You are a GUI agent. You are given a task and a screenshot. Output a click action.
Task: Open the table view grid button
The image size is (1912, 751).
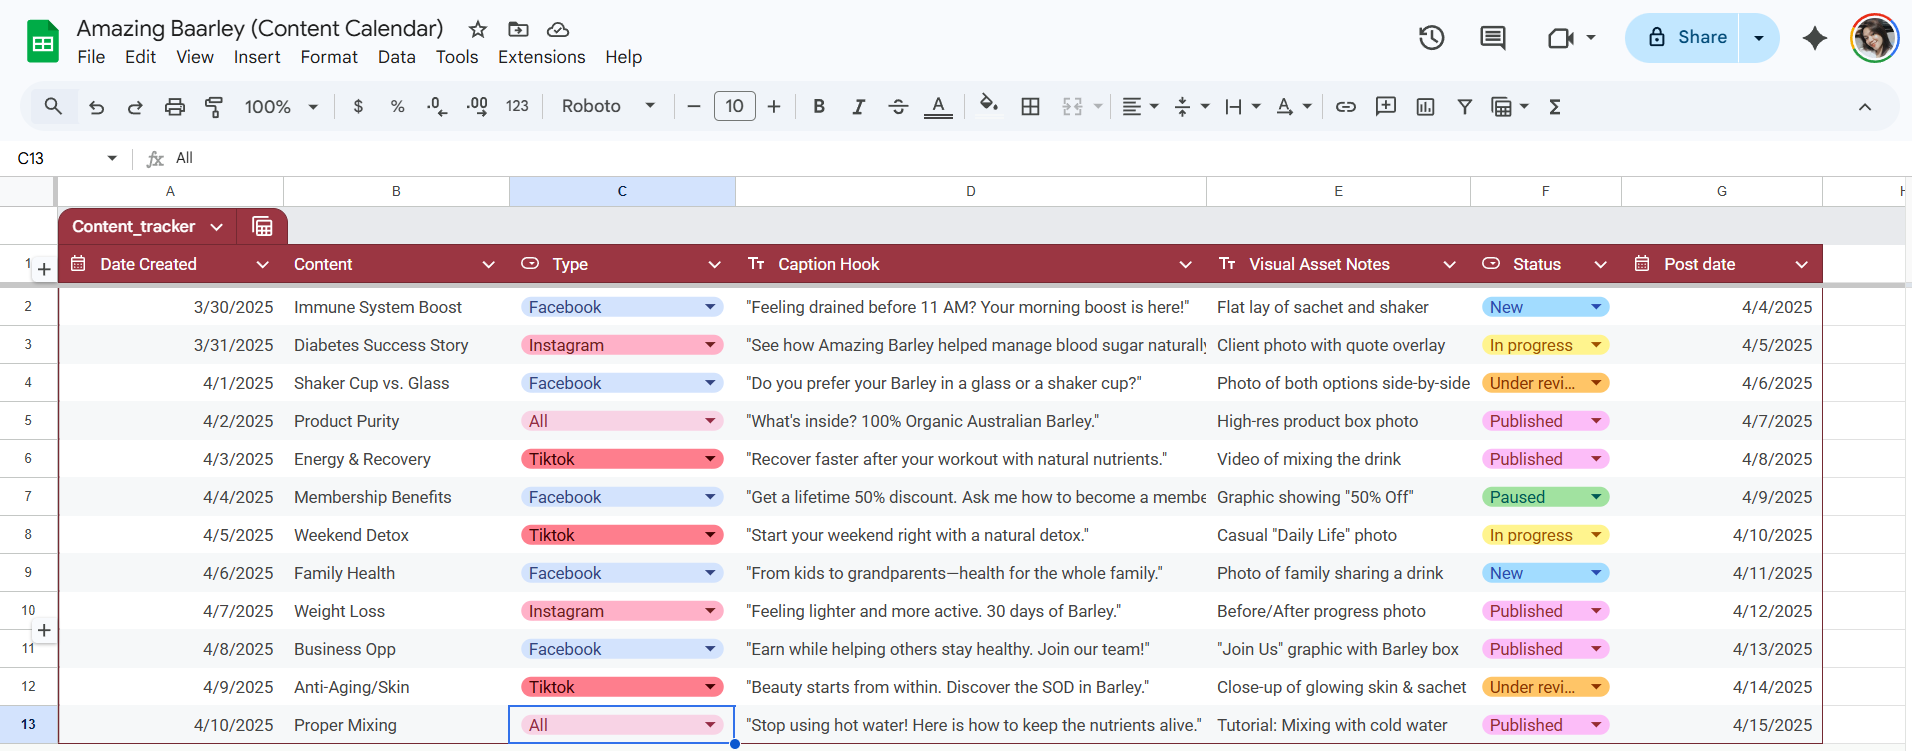262,227
